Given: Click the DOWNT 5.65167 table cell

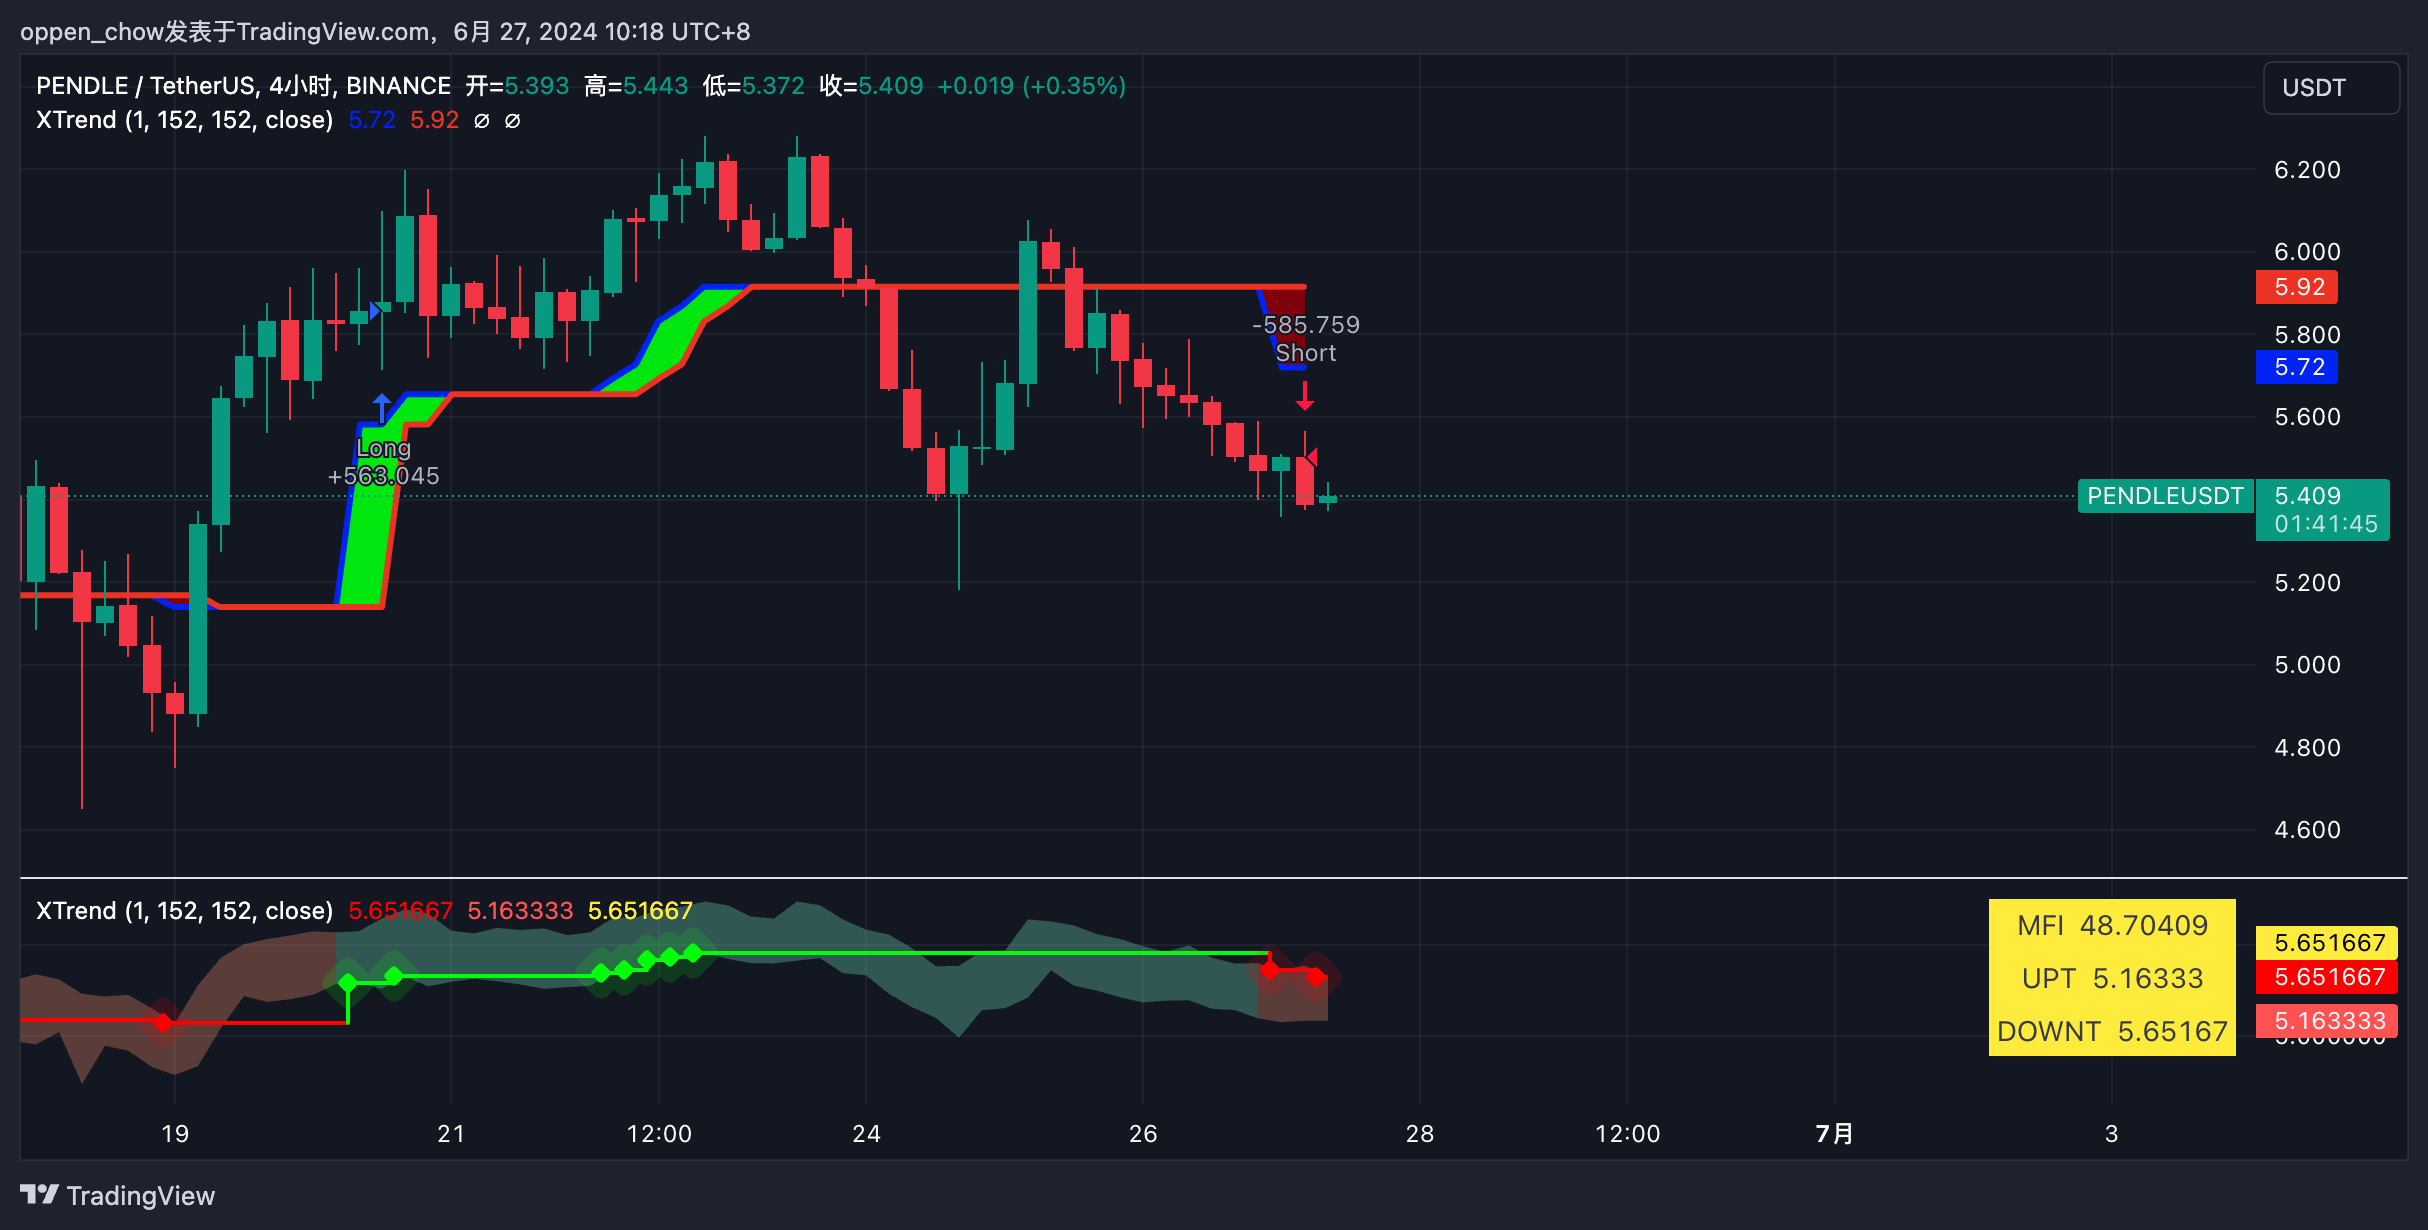Looking at the screenshot, I should click(x=2112, y=1031).
